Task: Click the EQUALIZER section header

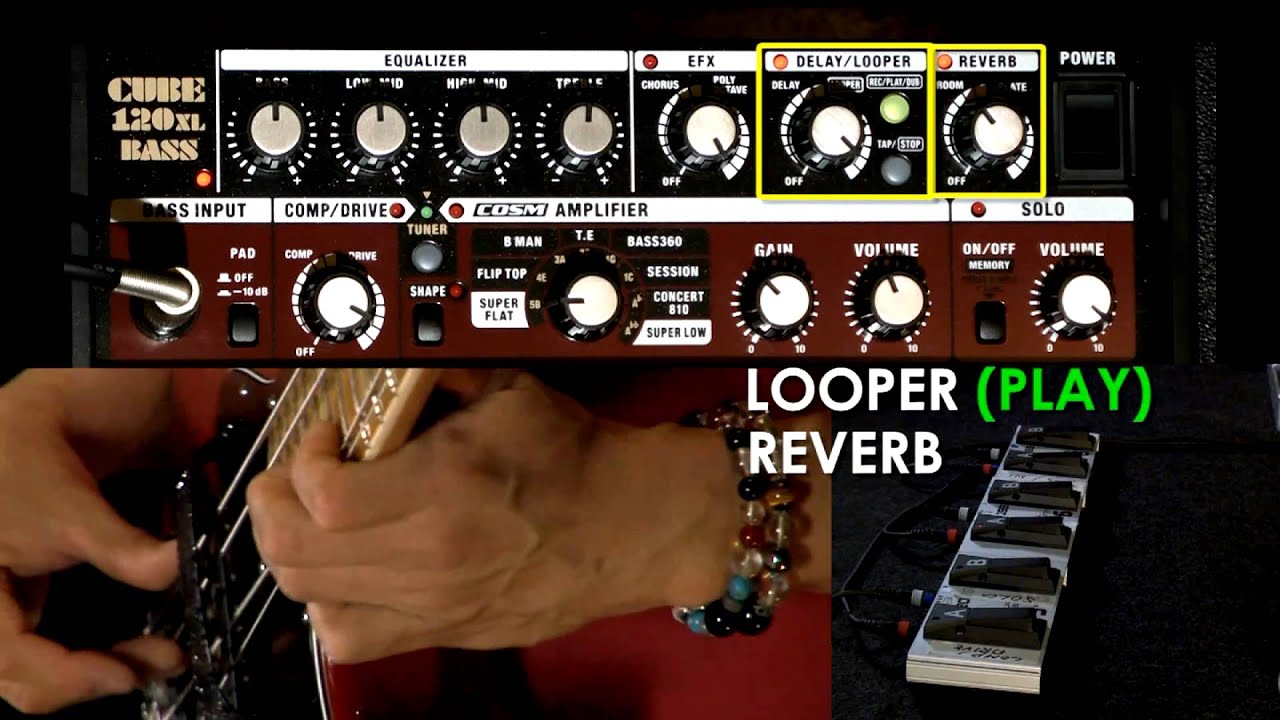Action: (x=425, y=61)
